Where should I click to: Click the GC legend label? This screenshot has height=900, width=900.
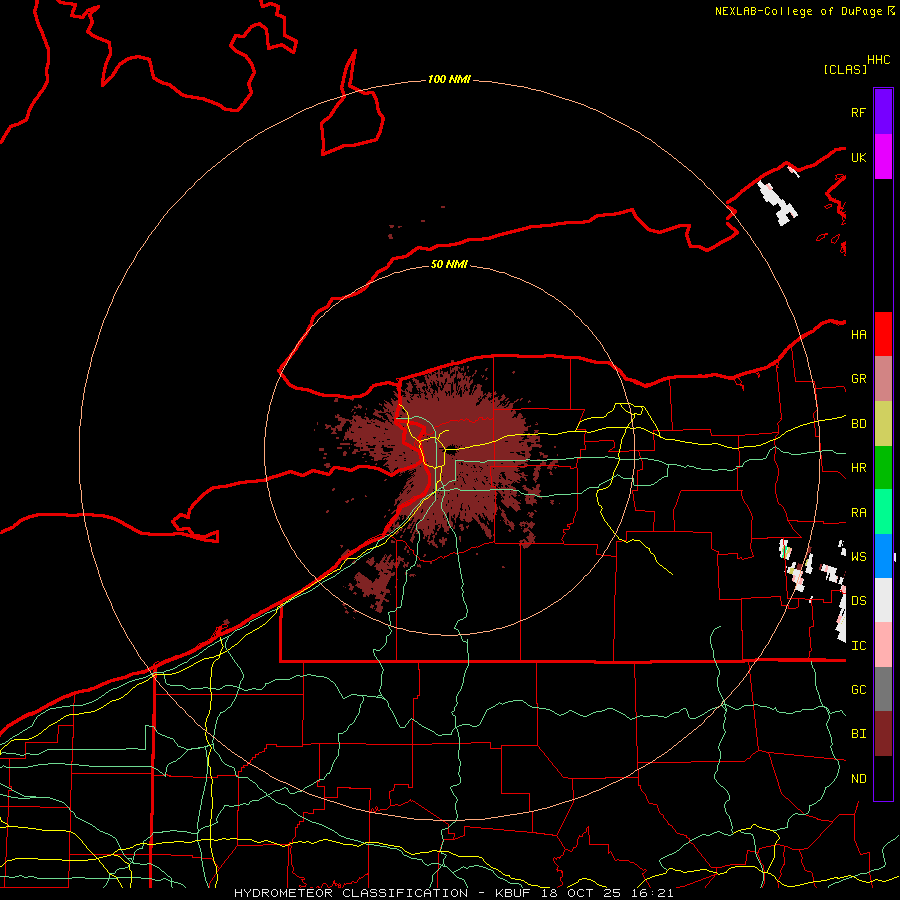(858, 690)
